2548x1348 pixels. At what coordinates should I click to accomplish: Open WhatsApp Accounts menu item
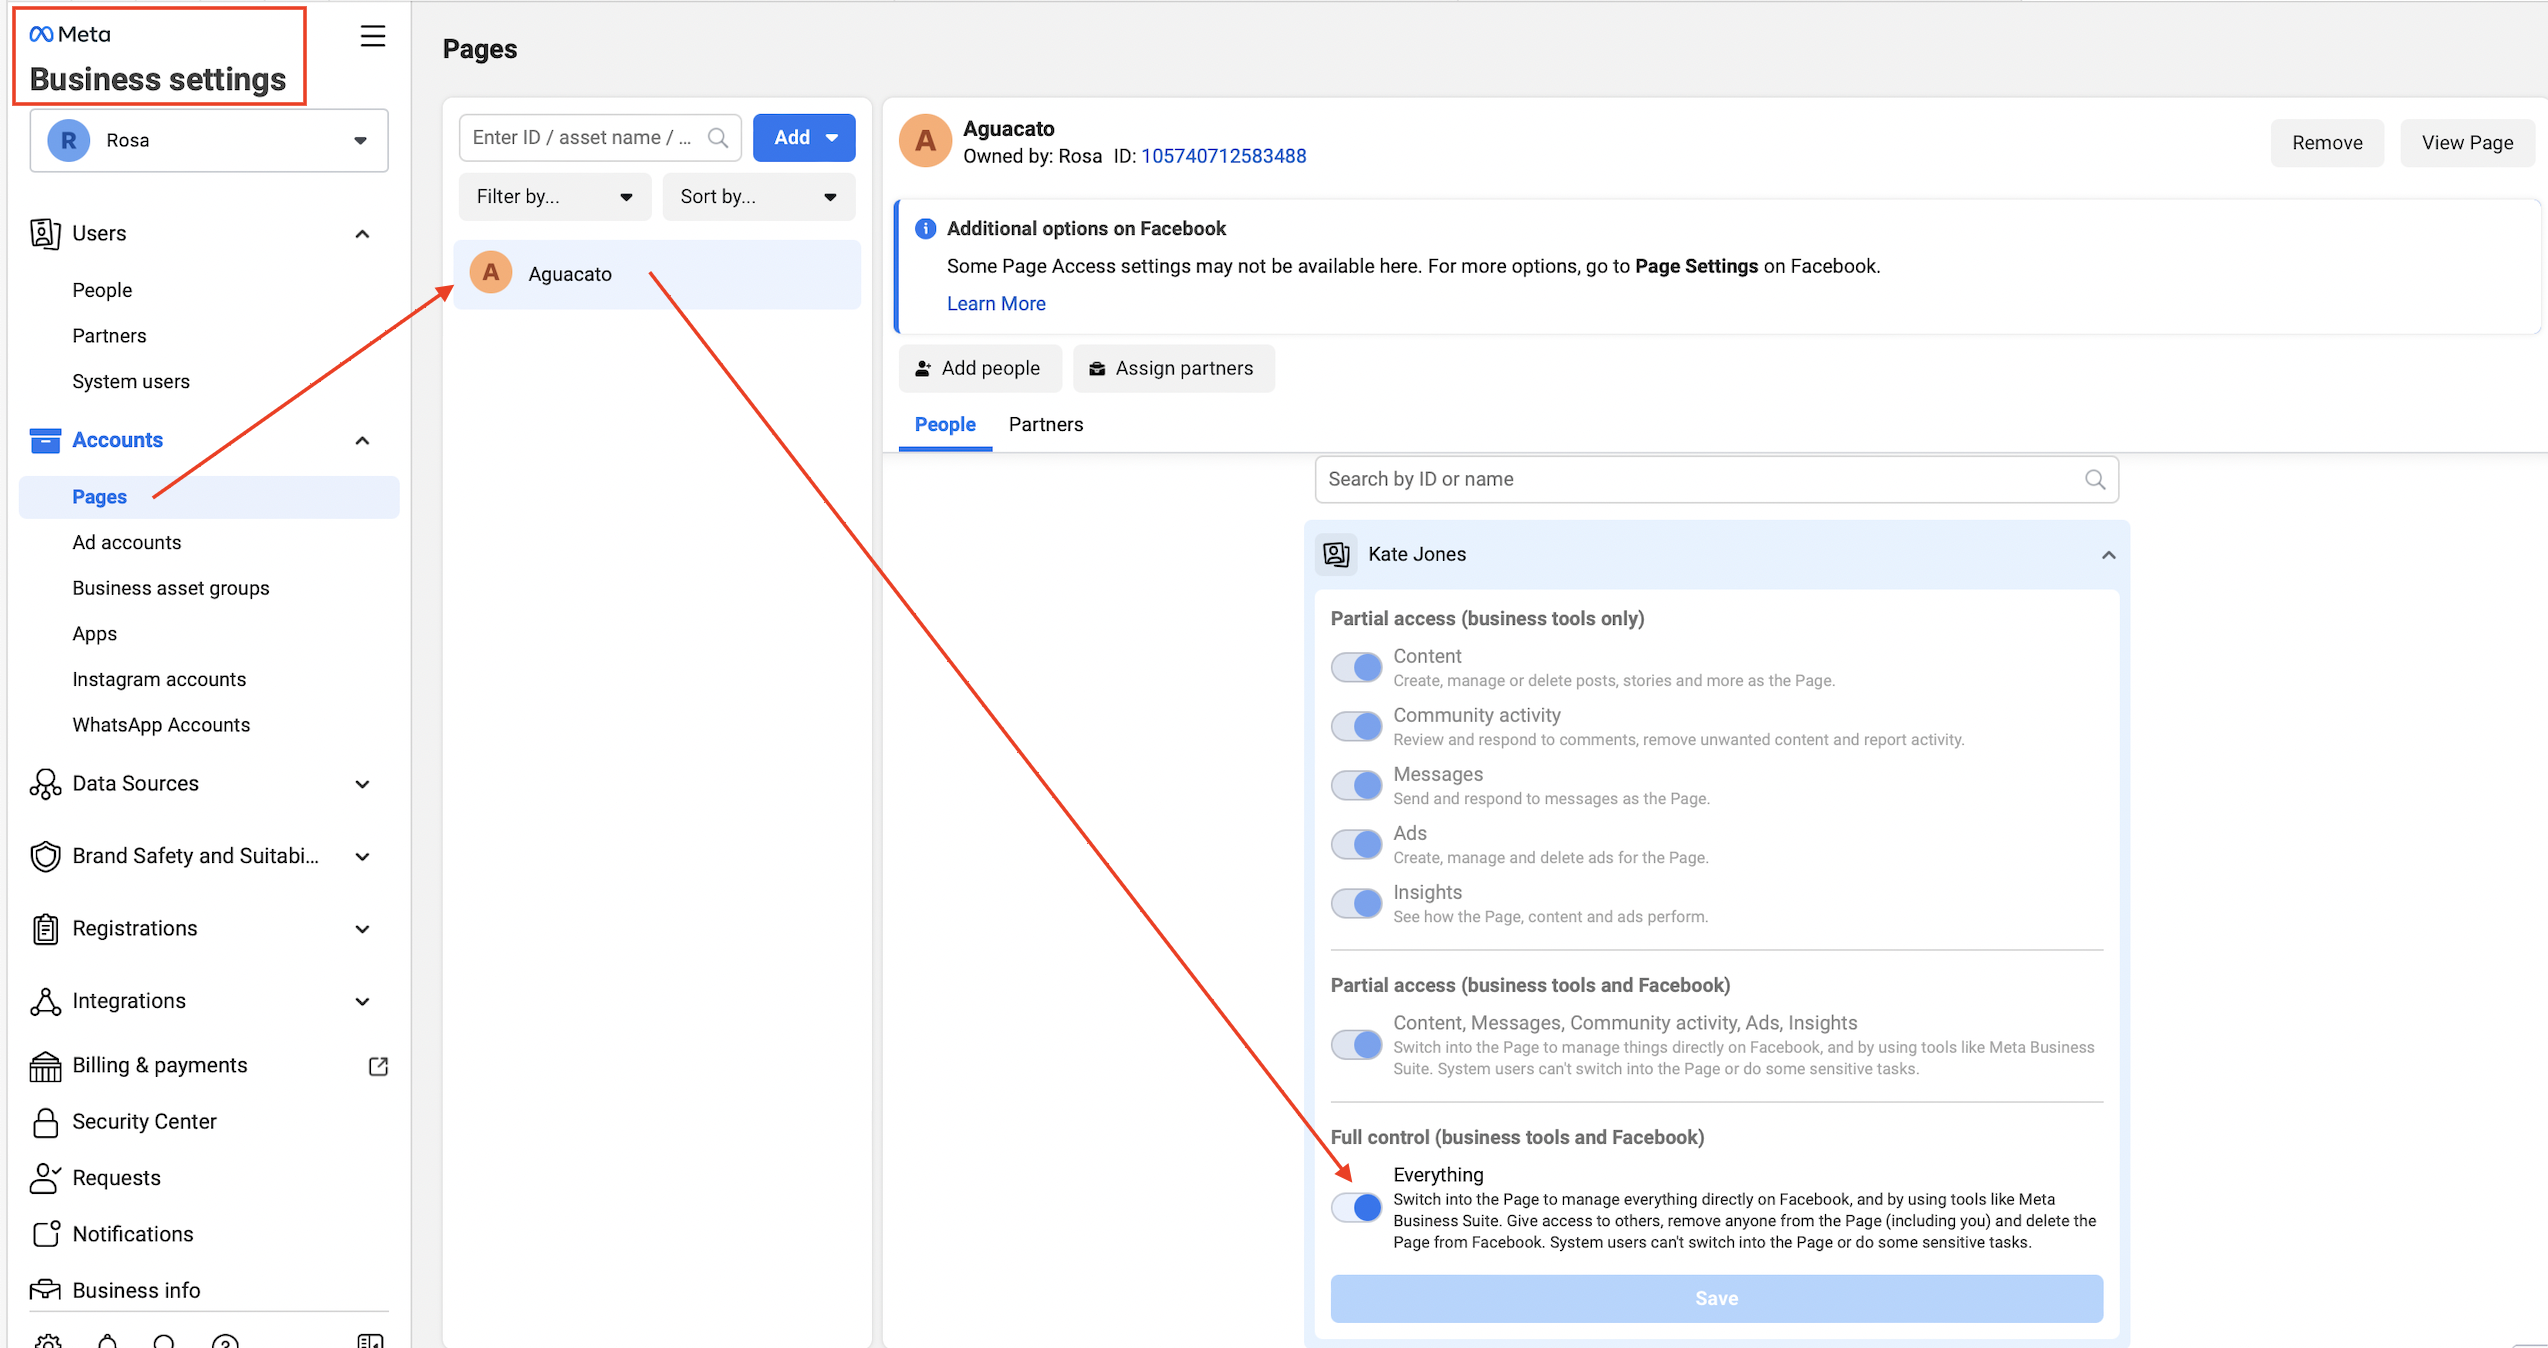pos(161,726)
